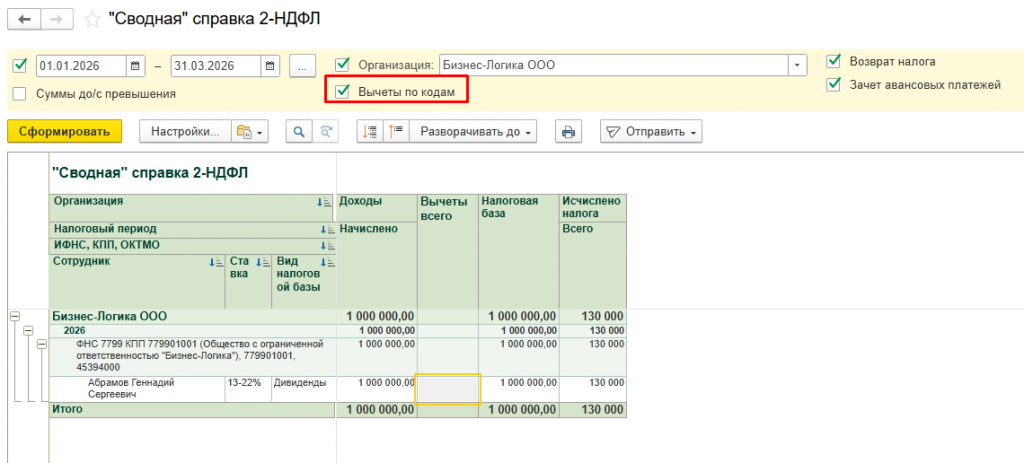Uncheck Вычеты по кодам checkbox

point(342,92)
